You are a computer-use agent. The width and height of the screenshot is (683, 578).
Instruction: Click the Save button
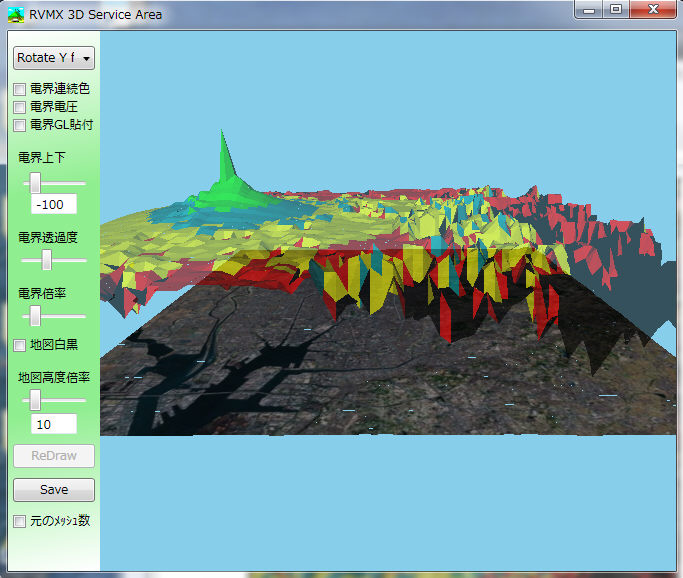point(54,490)
